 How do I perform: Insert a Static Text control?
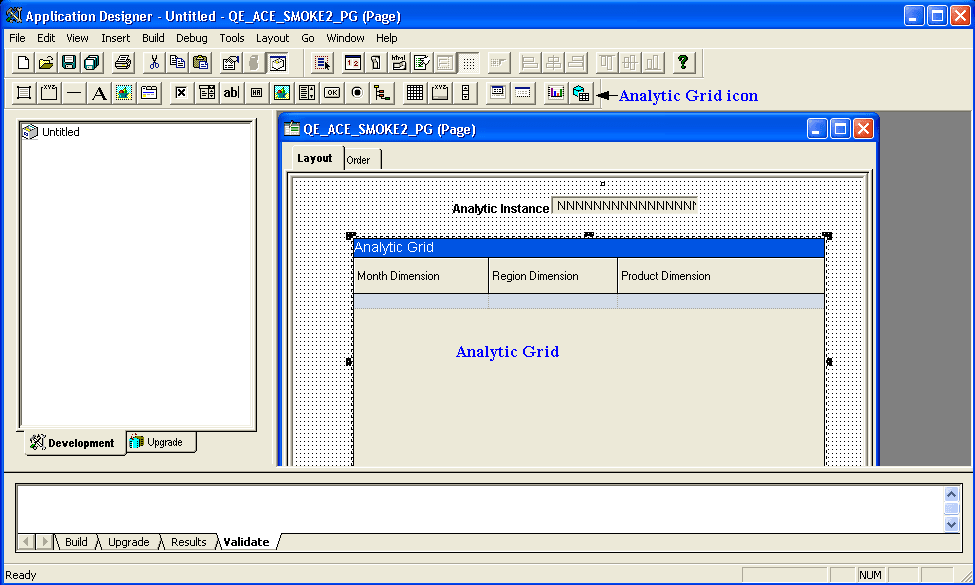tap(100, 92)
